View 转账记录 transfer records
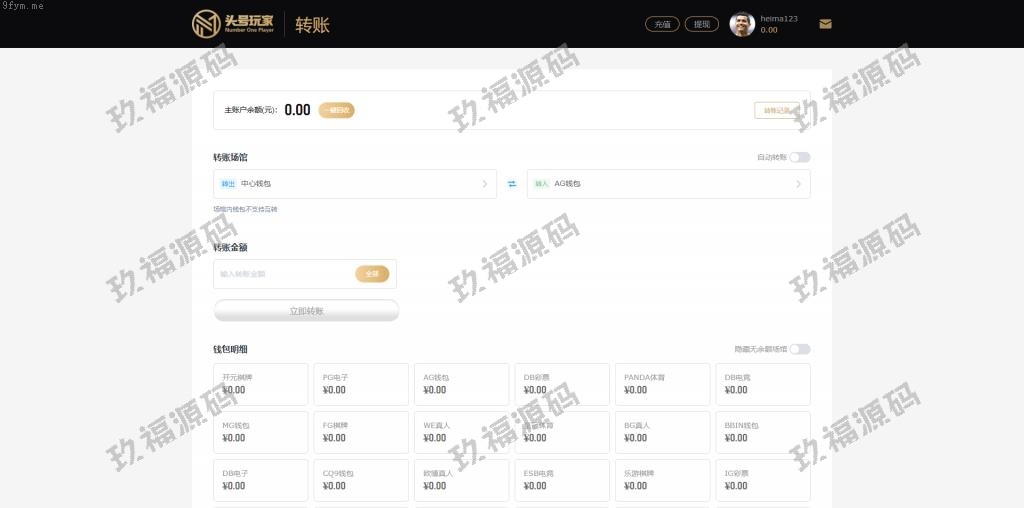 coord(776,110)
